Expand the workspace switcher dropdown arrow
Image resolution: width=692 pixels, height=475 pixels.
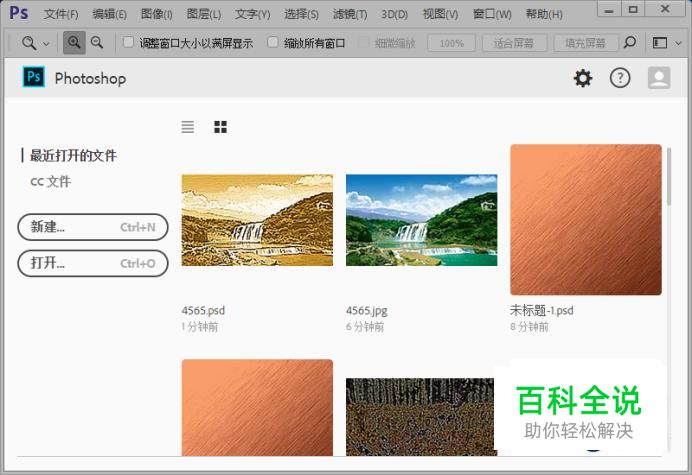(679, 43)
